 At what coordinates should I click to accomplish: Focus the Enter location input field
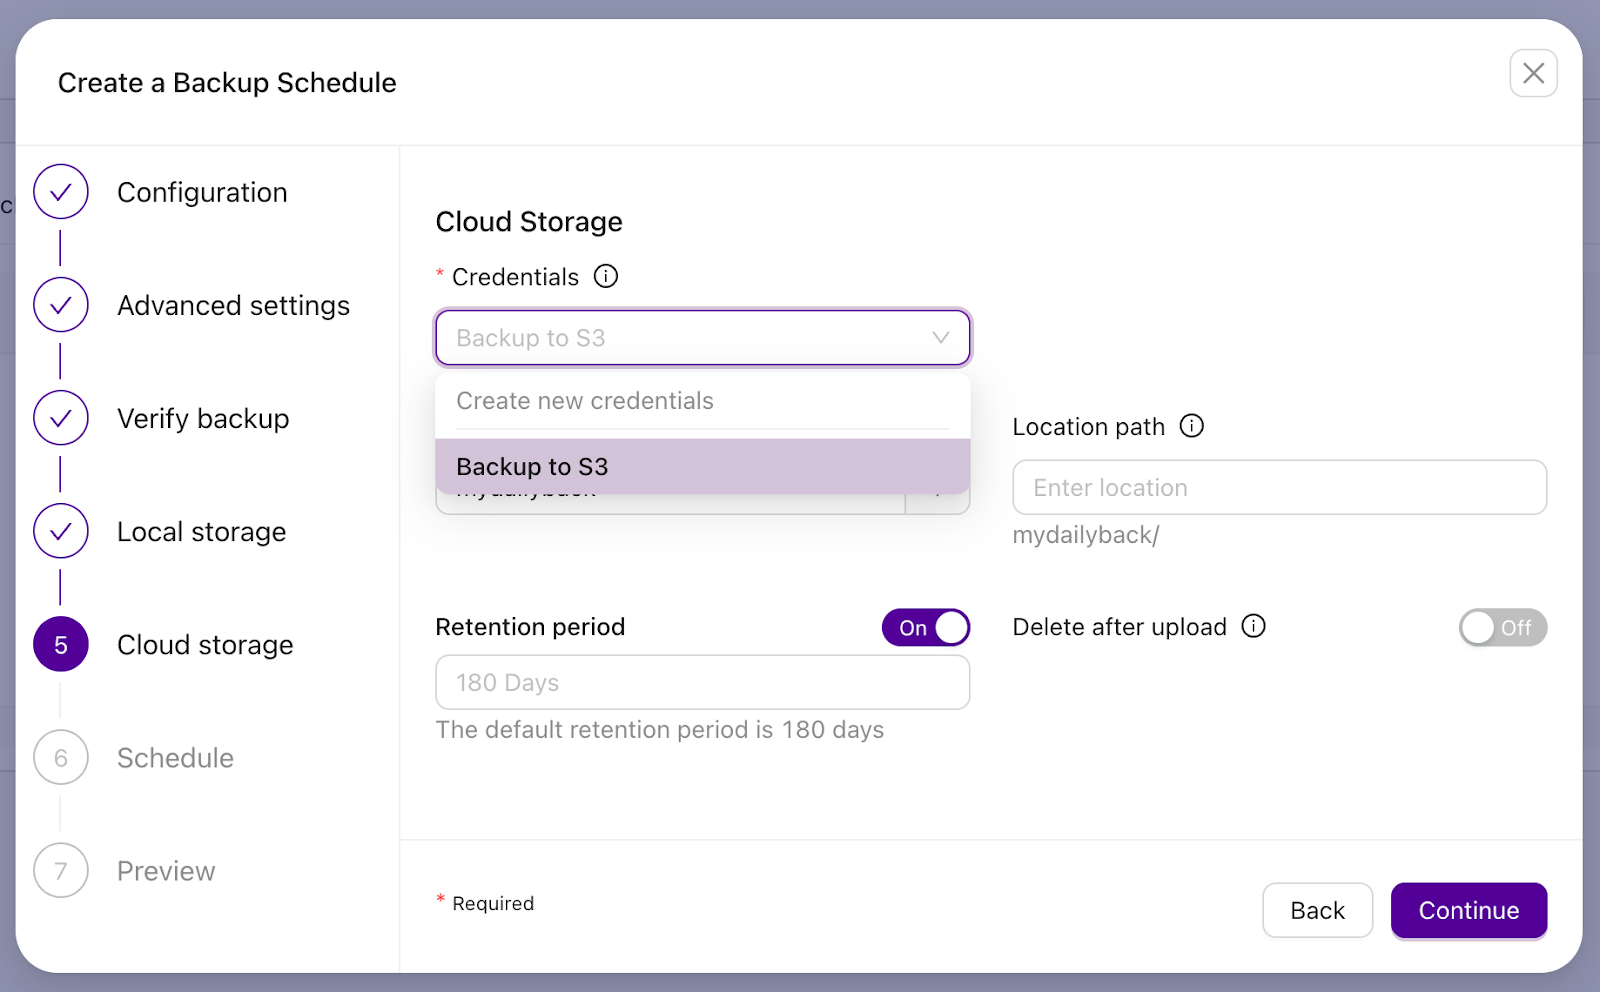pyautogui.click(x=1279, y=487)
